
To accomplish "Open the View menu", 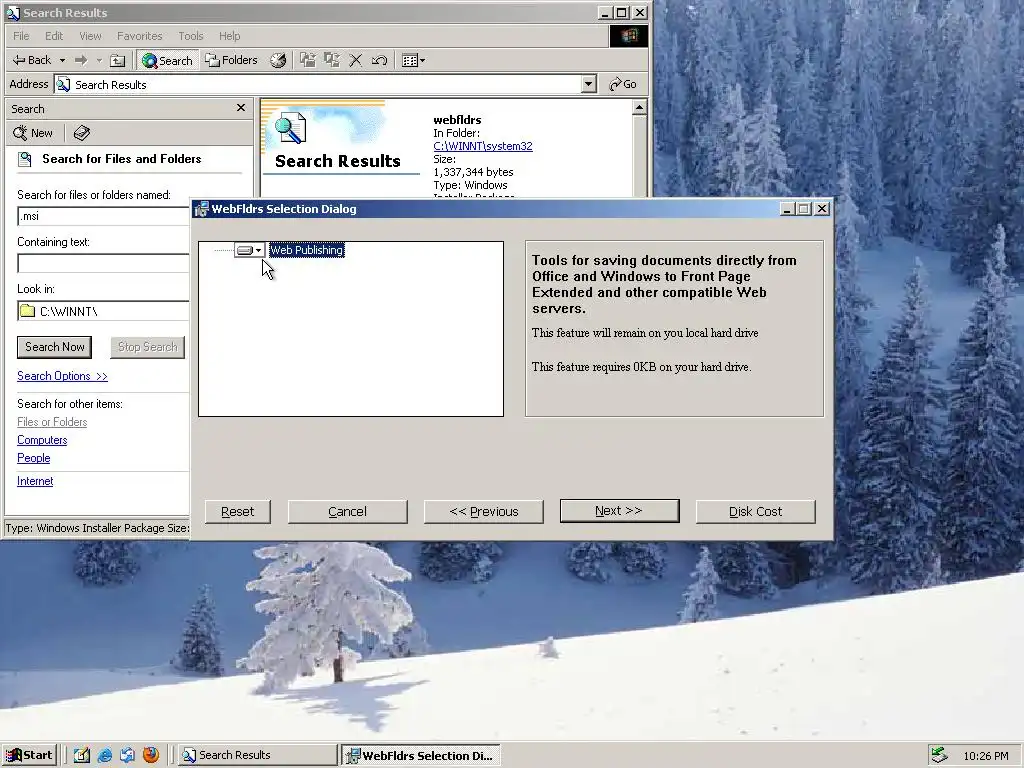I will click(x=90, y=36).
